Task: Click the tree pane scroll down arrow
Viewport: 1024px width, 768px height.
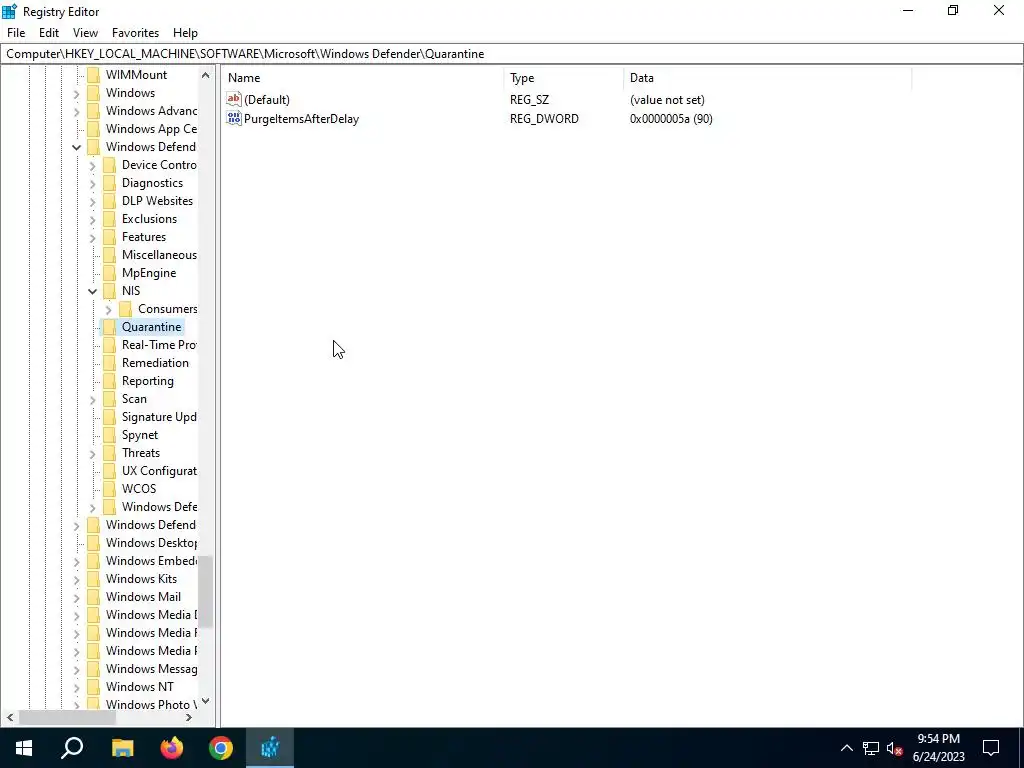Action: pyautogui.click(x=206, y=701)
